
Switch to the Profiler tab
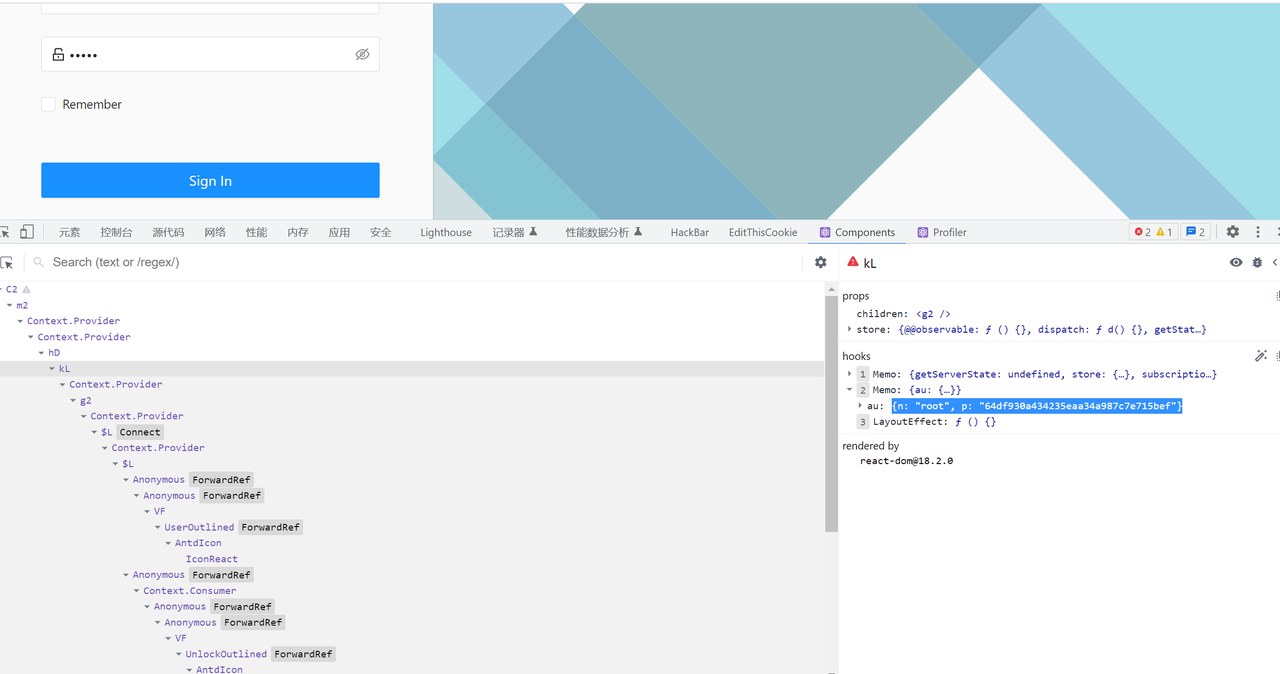[x=942, y=232]
